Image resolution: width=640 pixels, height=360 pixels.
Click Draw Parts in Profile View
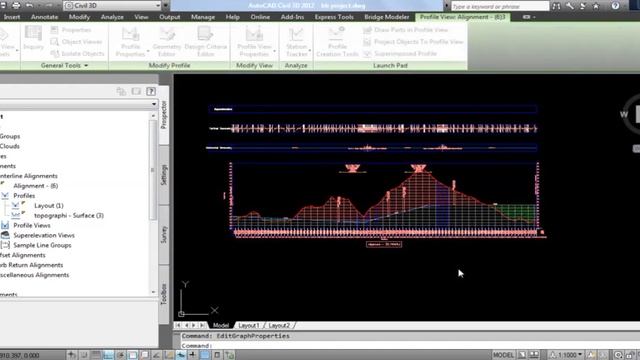[405, 30]
